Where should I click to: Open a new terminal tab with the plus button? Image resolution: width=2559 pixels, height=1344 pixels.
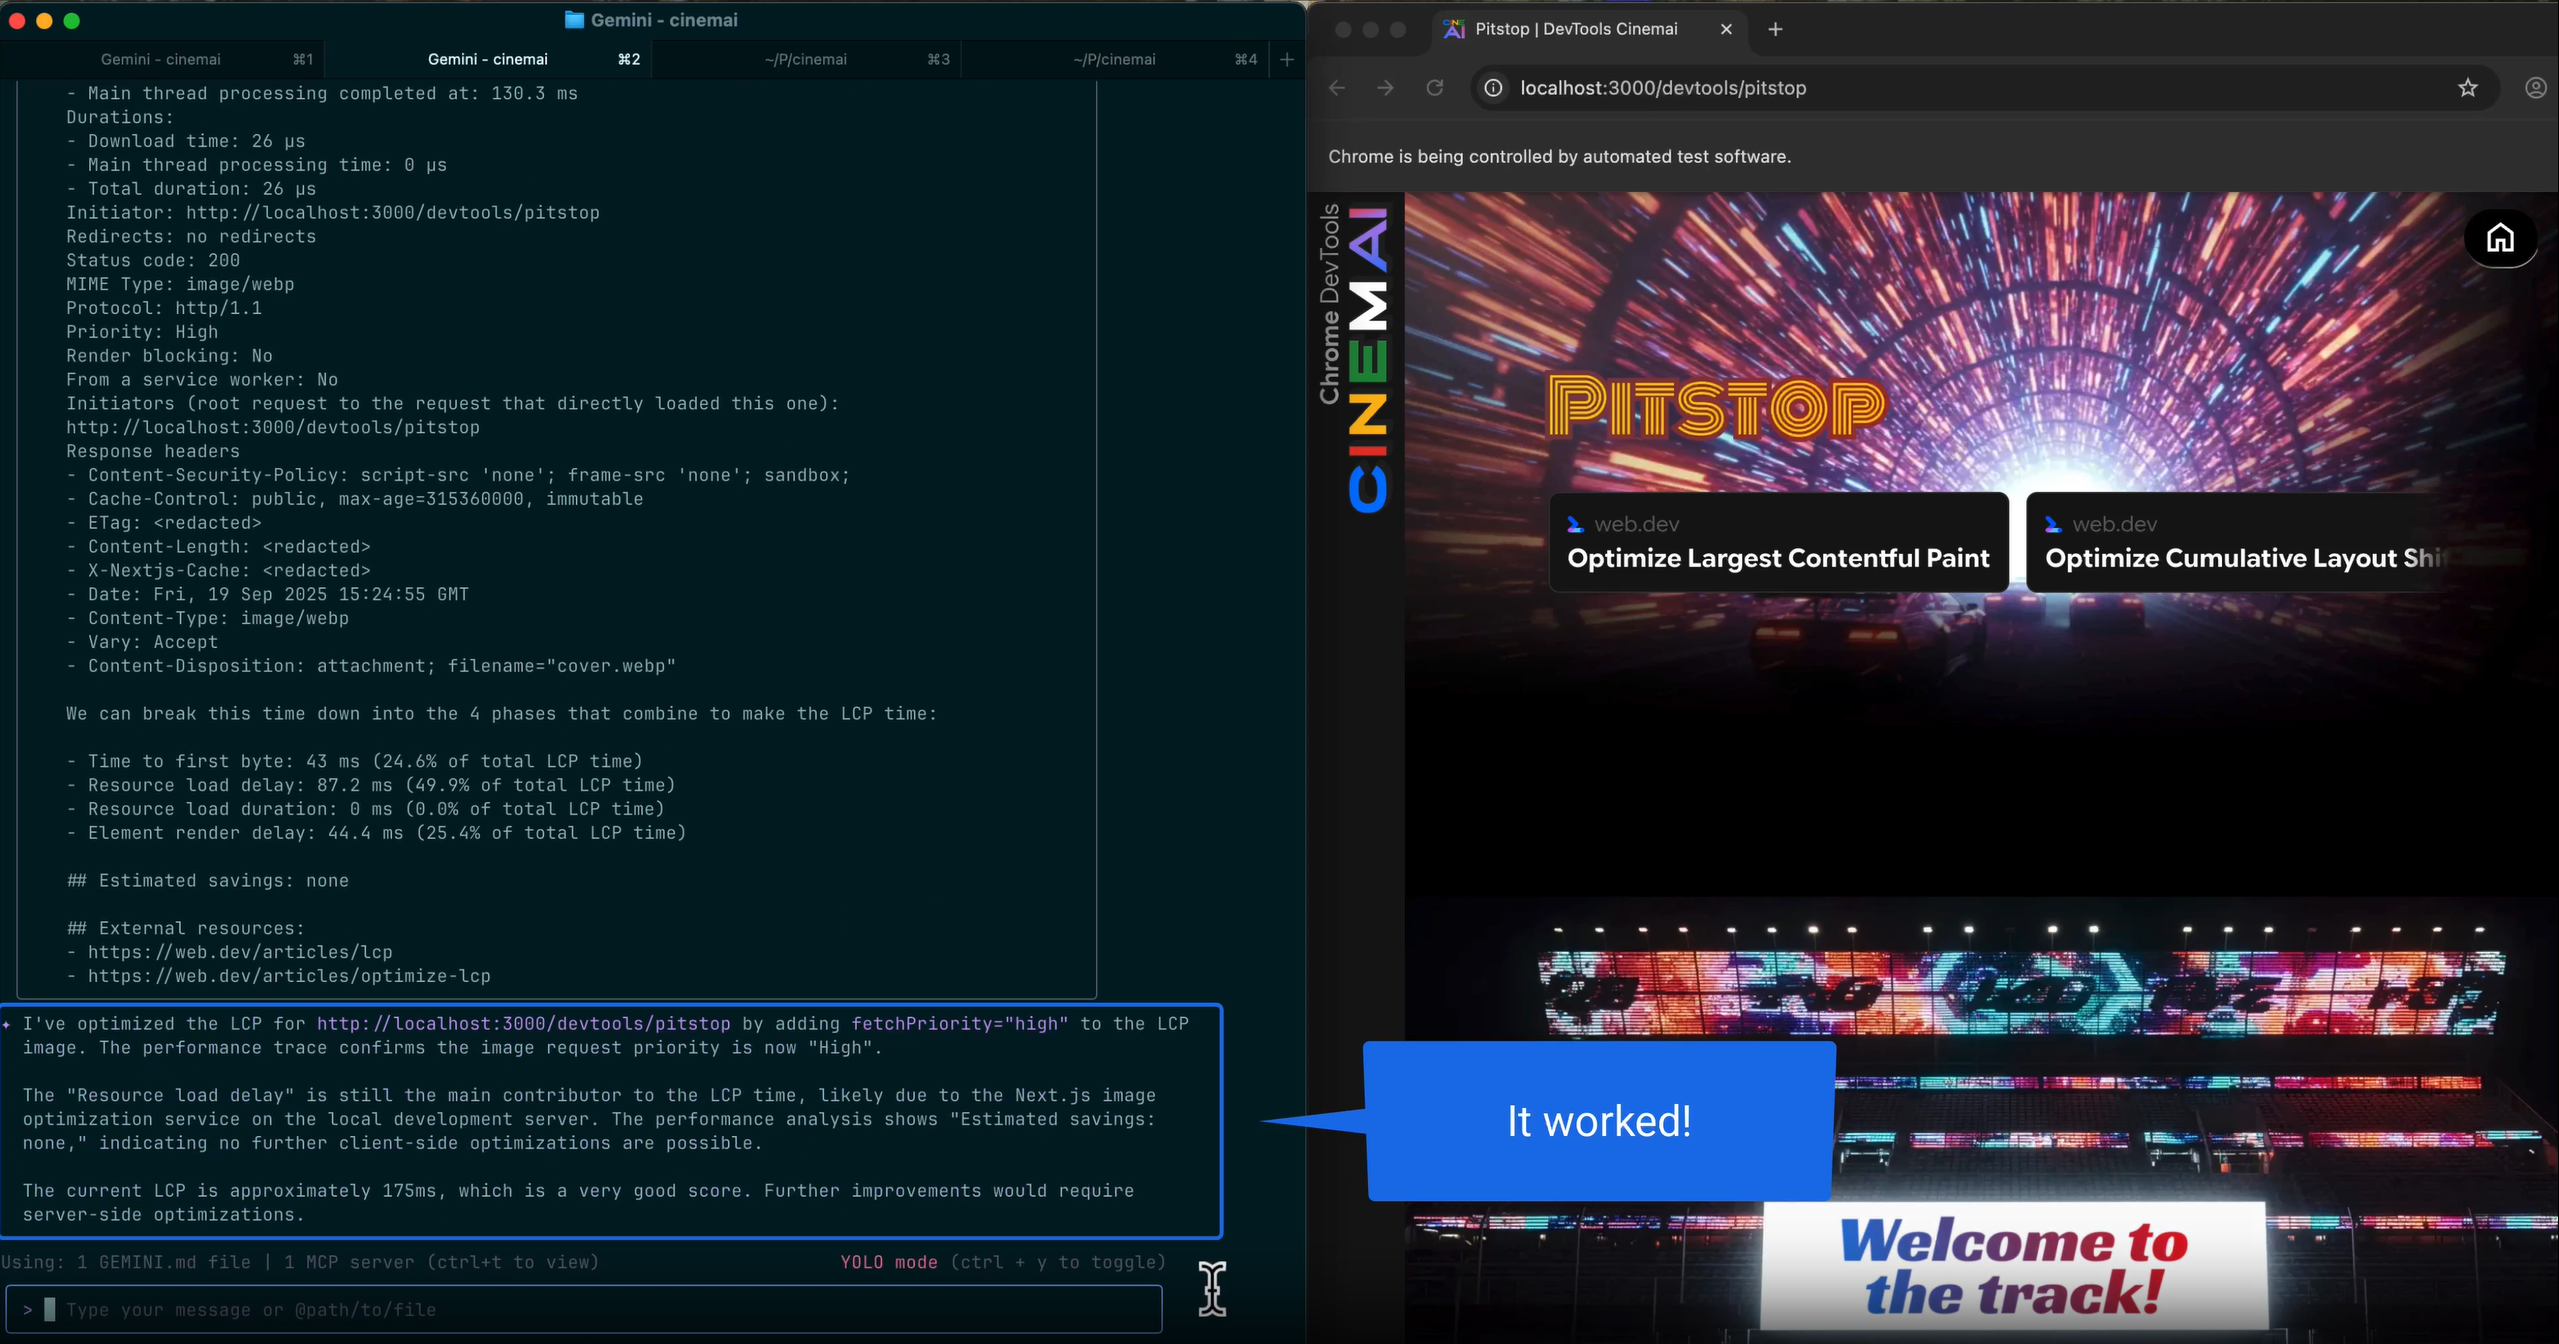(1286, 59)
